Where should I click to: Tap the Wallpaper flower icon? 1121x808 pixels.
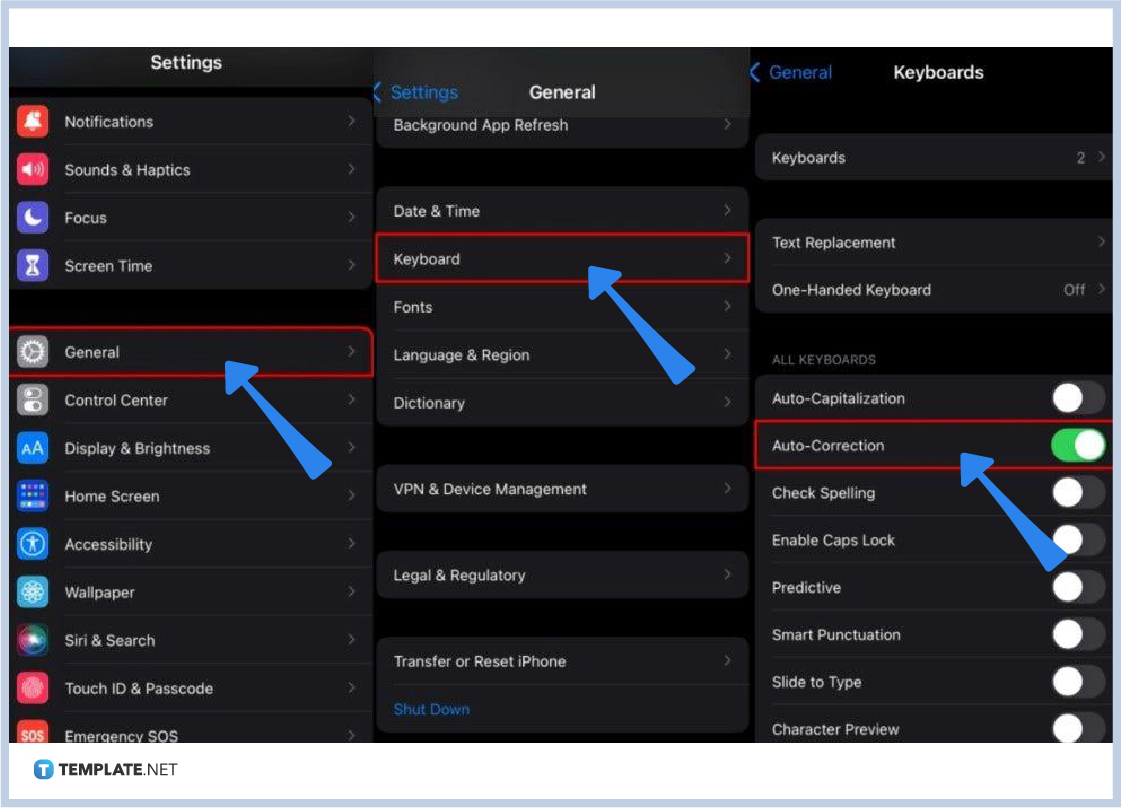coord(32,592)
